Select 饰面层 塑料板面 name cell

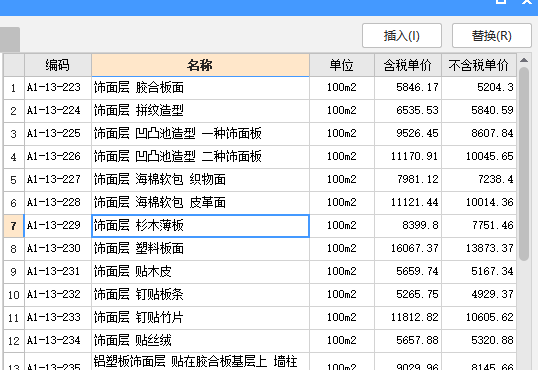point(200,249)
